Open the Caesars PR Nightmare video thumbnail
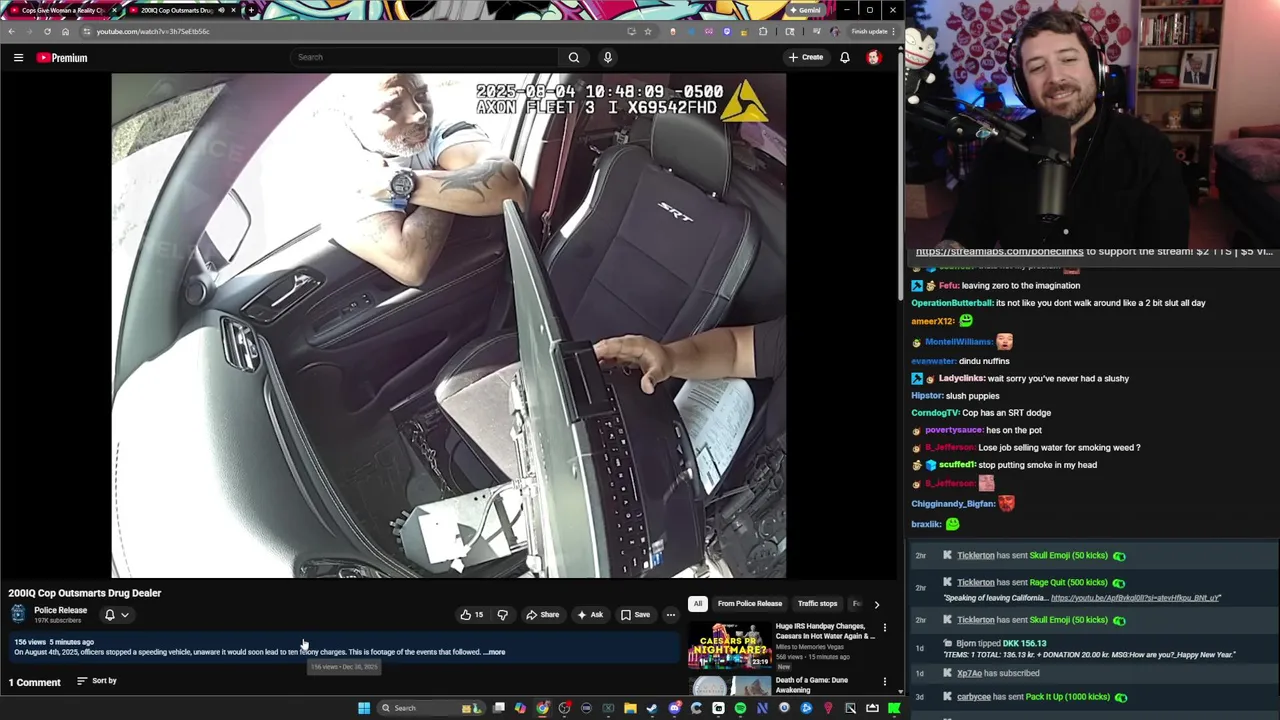 point(730,644)
